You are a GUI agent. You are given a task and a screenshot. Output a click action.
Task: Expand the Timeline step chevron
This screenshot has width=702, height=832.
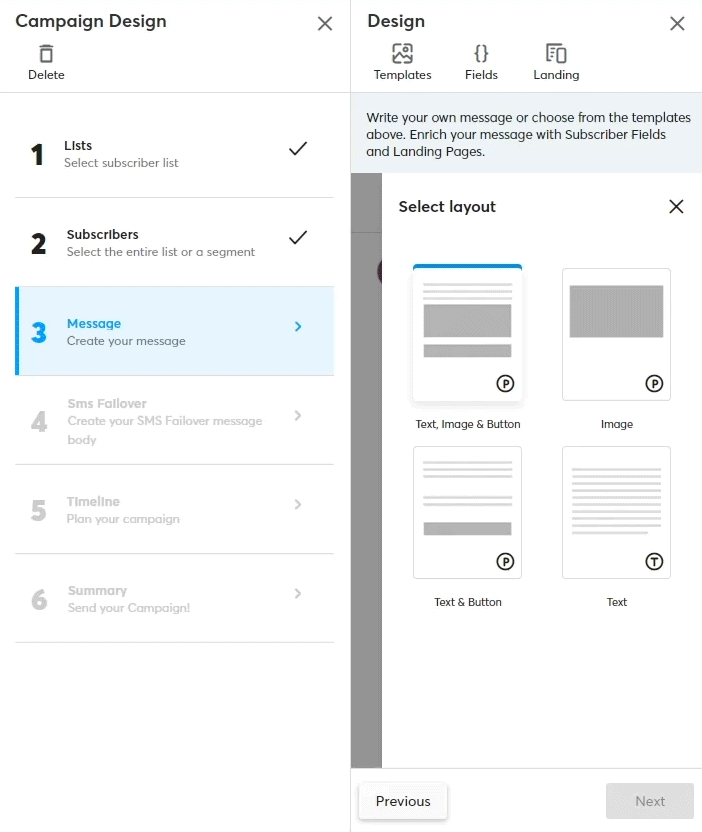298,505
